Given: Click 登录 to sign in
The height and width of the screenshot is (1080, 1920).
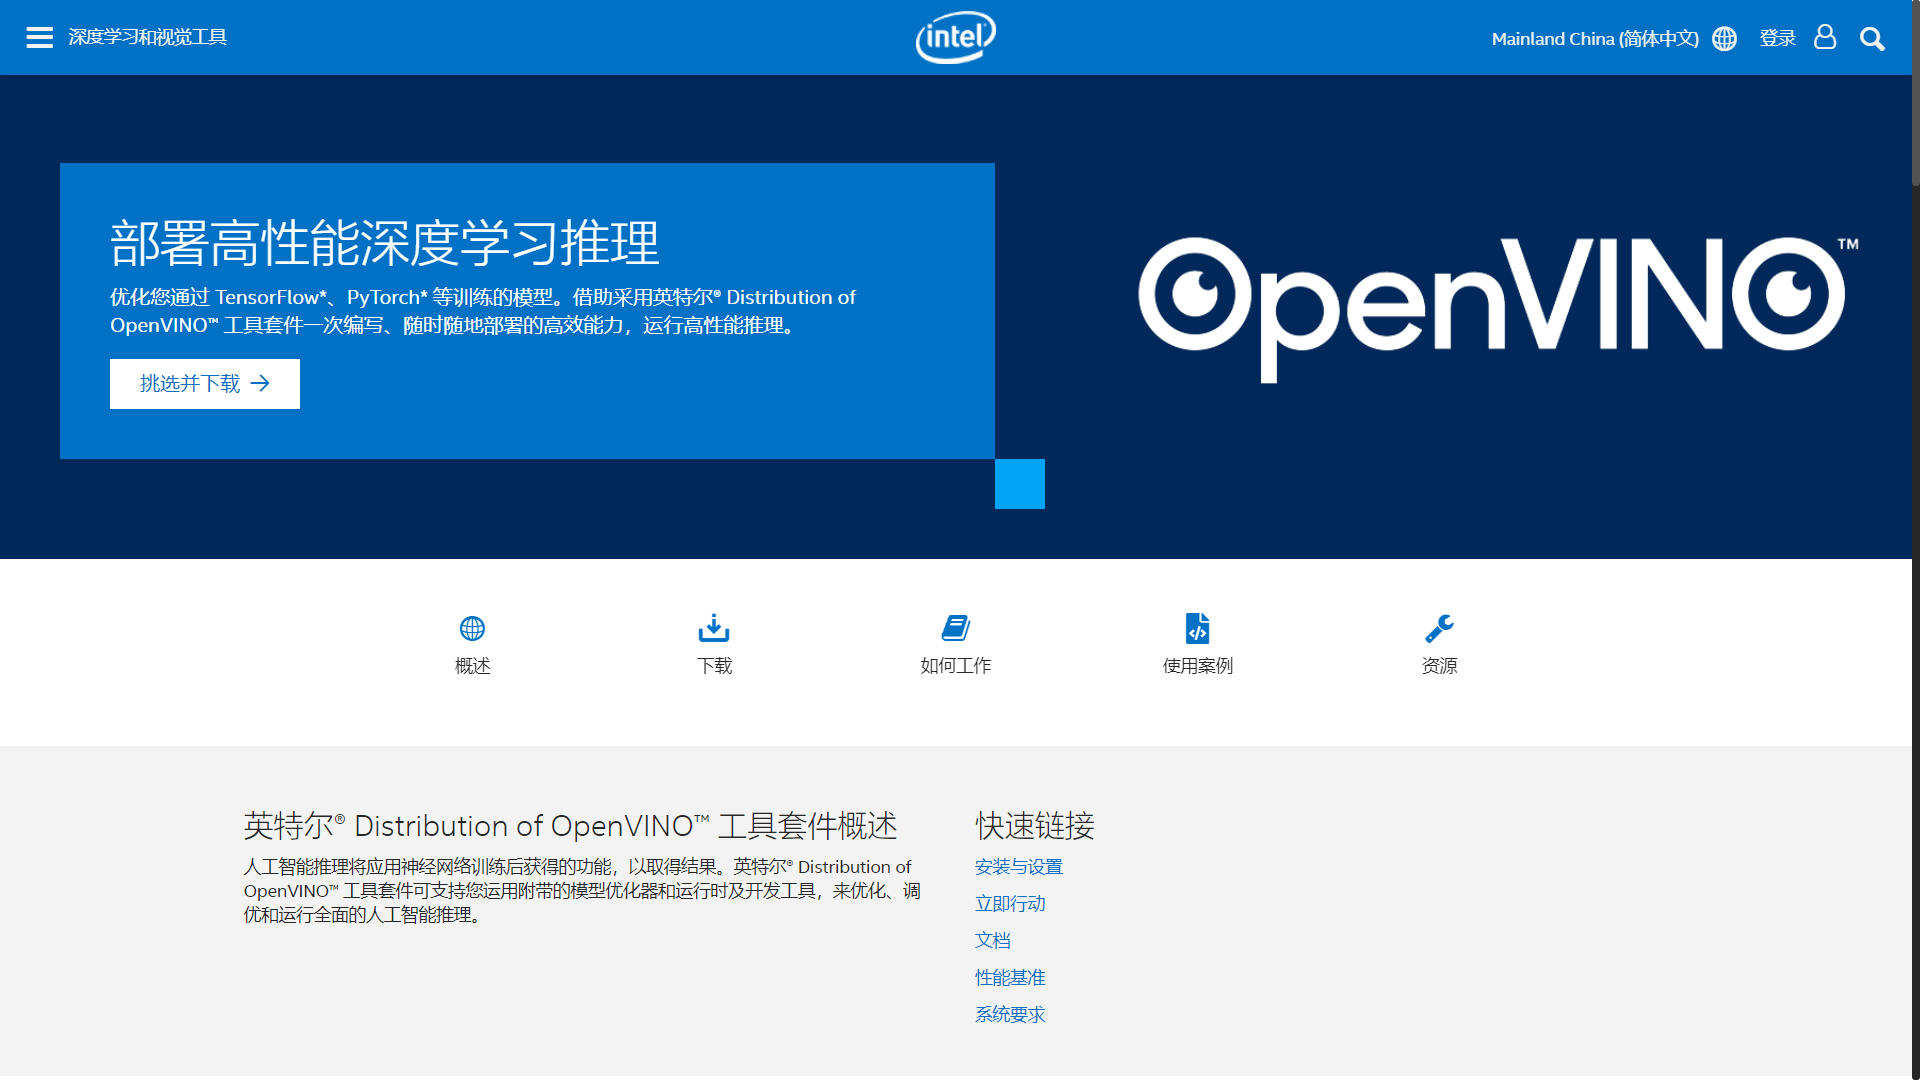Looking at the screenshot, I should point(1778,38).
